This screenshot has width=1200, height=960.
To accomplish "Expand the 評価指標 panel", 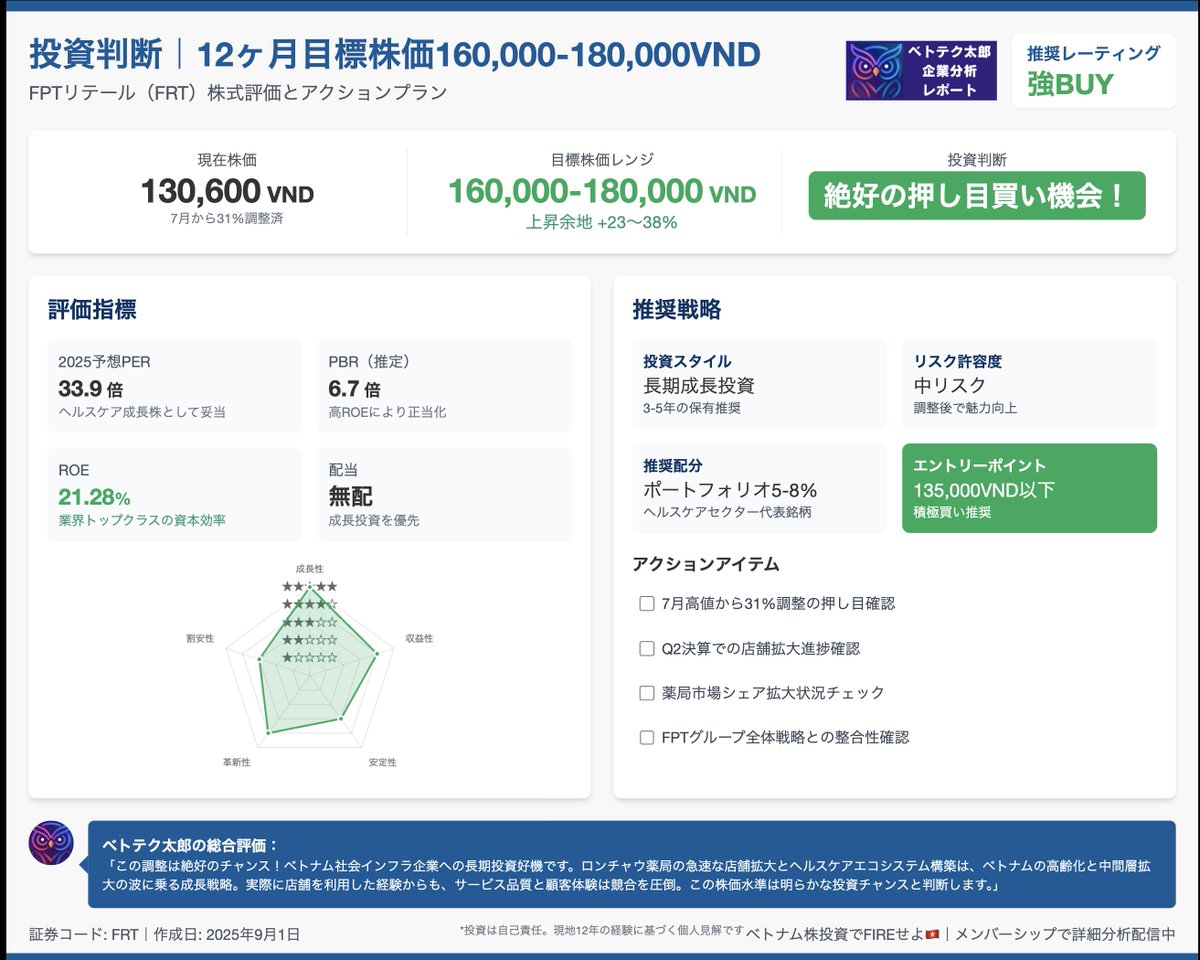I will pos(90,311).
